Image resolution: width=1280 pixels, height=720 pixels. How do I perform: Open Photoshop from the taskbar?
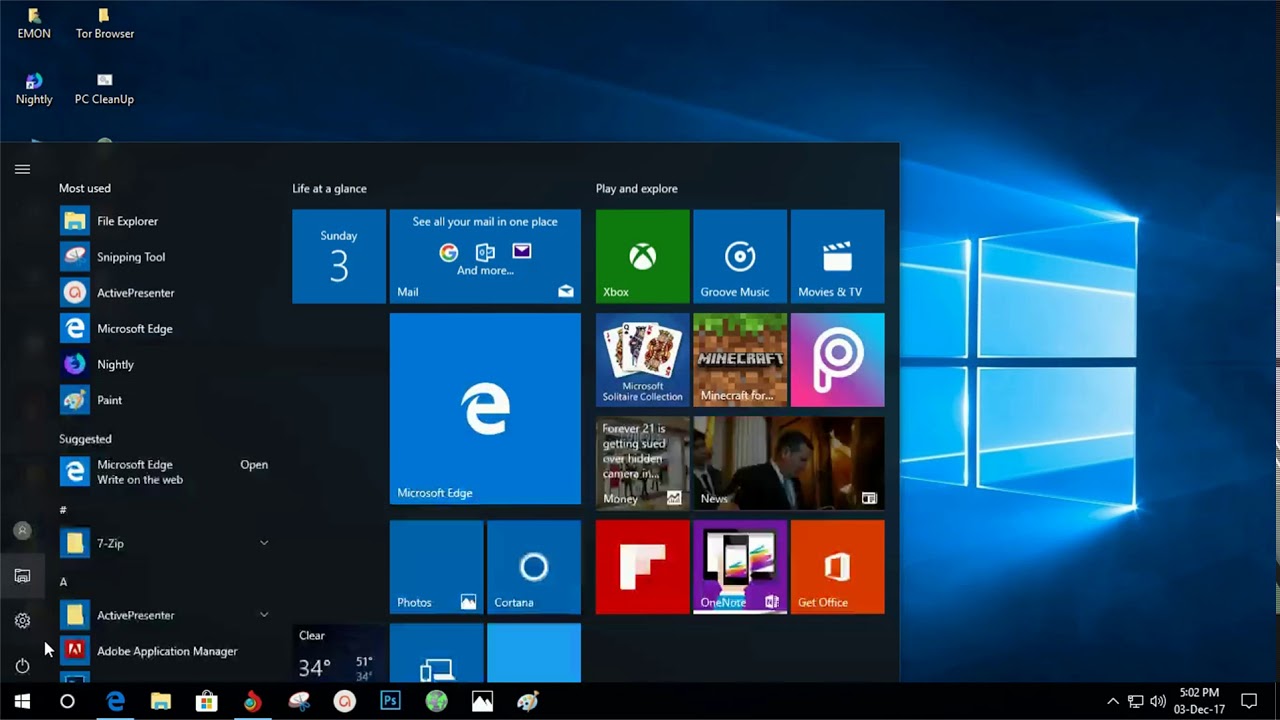coord(390,702)
